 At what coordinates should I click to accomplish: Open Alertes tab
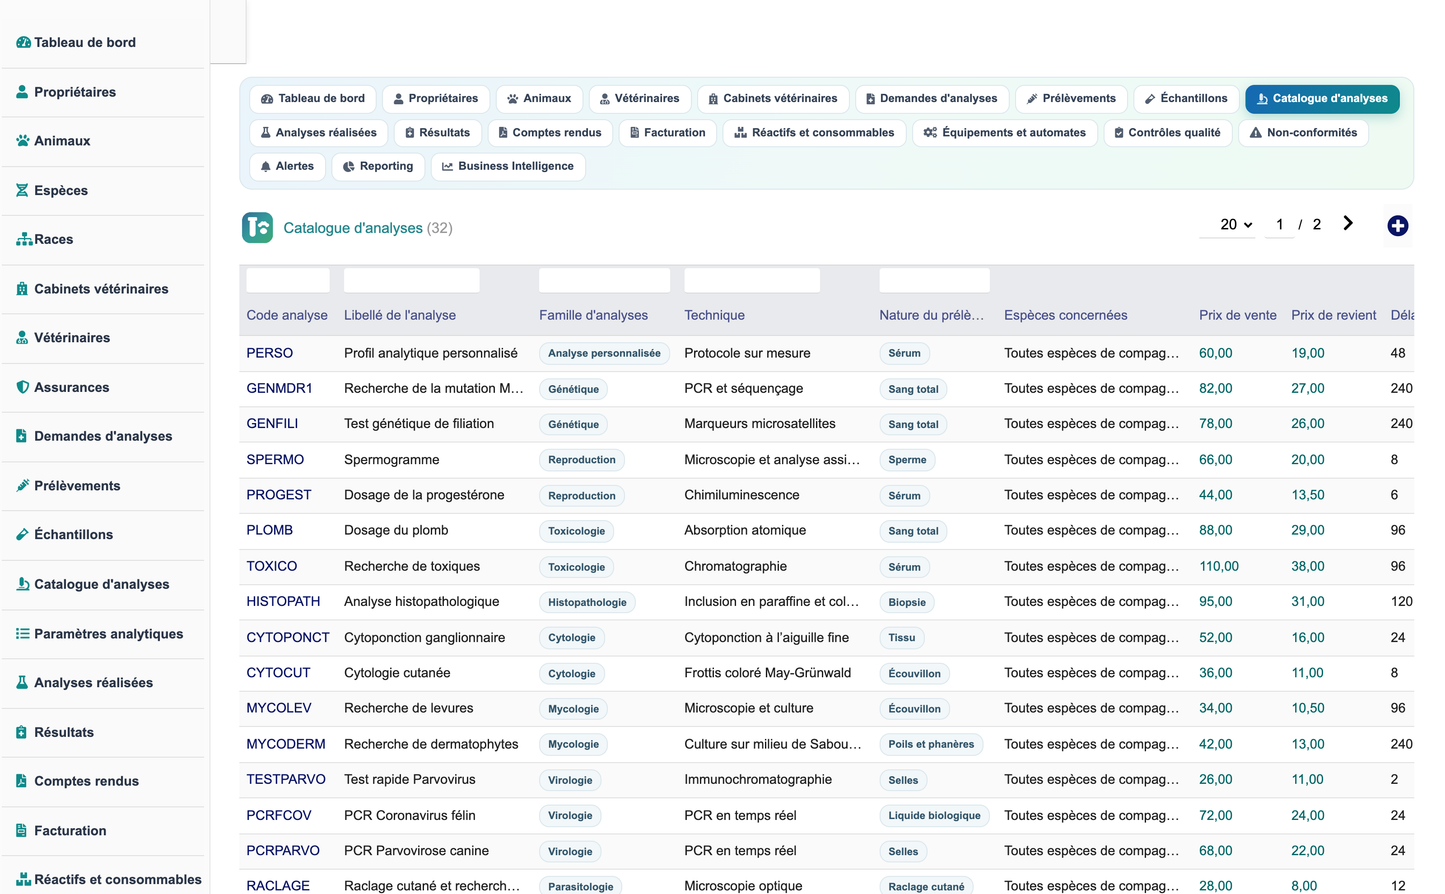tap(287, 167)
